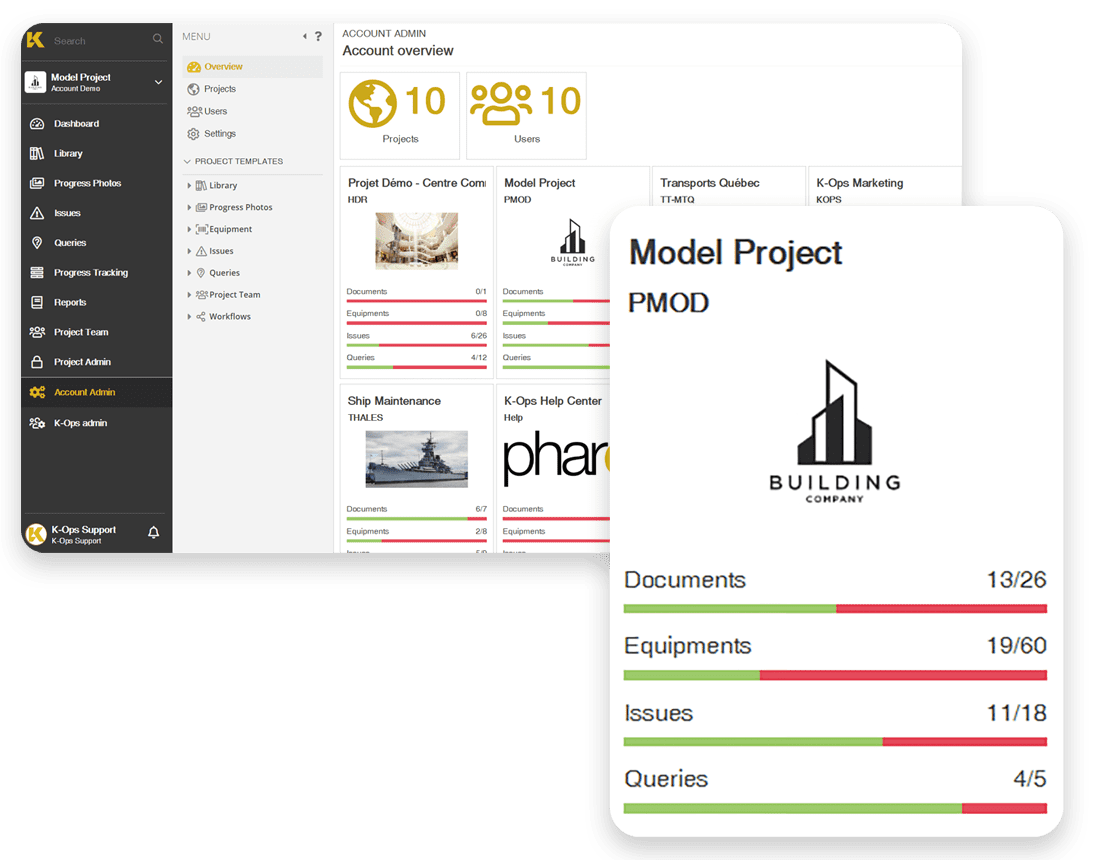Expand Project Team template node
Viewport: 1097px width, 860px height.
point(189,295)
